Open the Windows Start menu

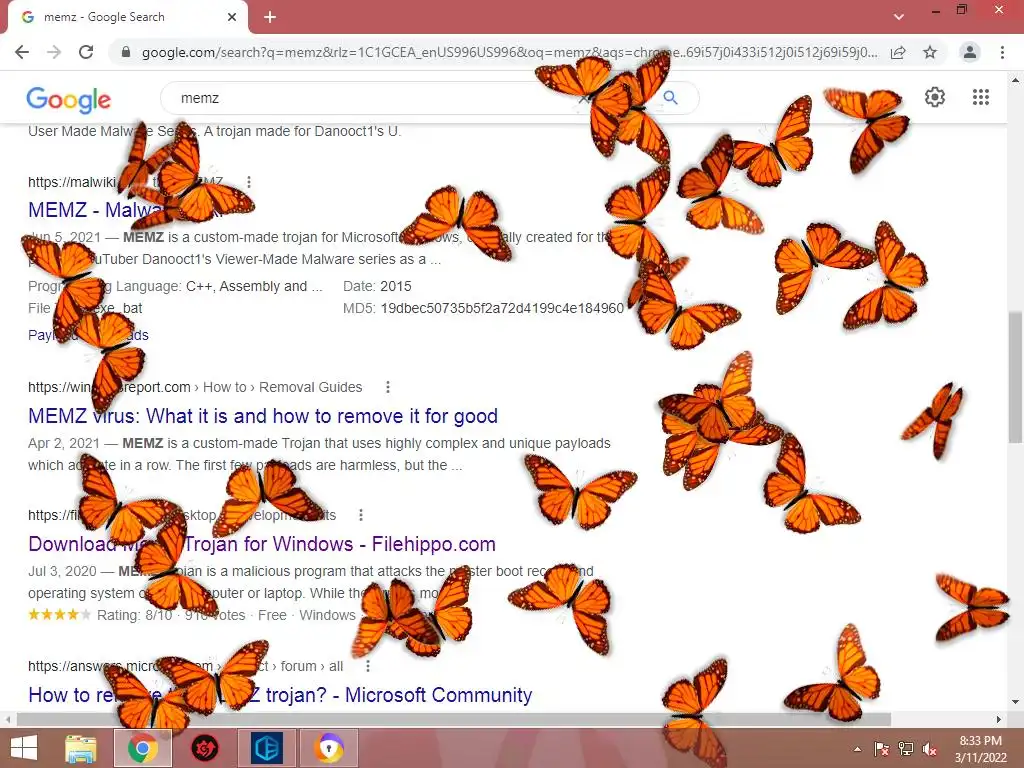[24, 748]
